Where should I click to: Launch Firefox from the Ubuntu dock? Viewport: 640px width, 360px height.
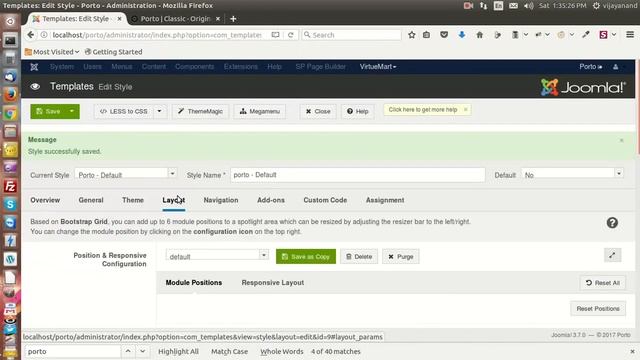(10, 95)
